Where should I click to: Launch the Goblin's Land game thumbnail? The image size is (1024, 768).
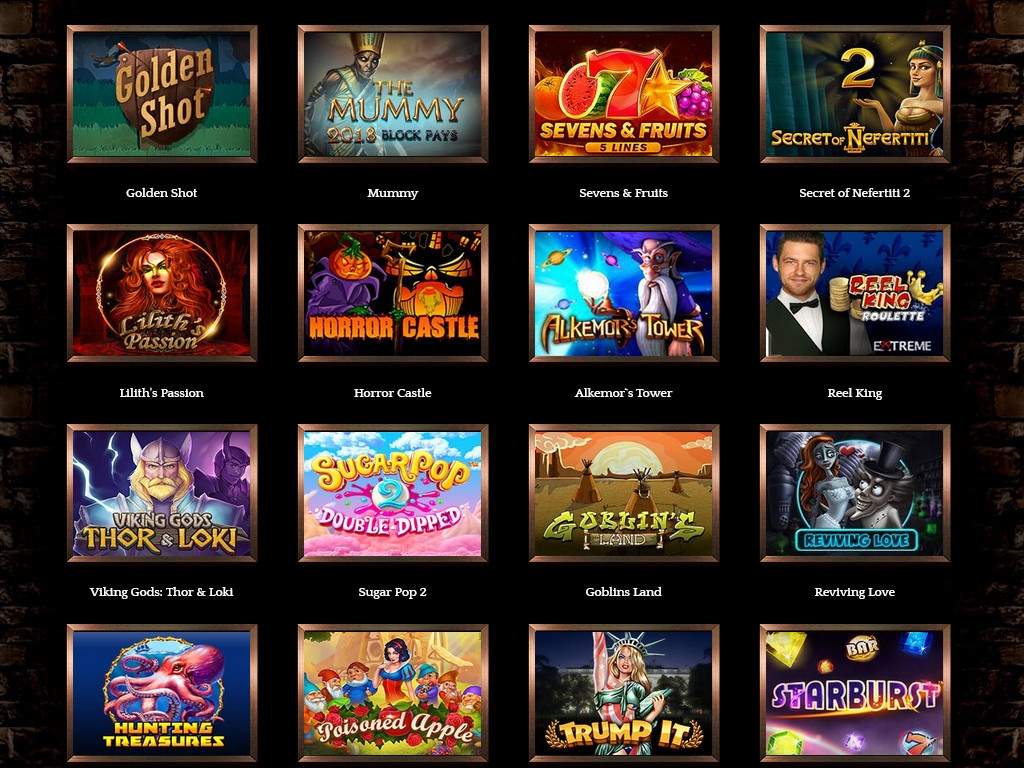(624, 493)
